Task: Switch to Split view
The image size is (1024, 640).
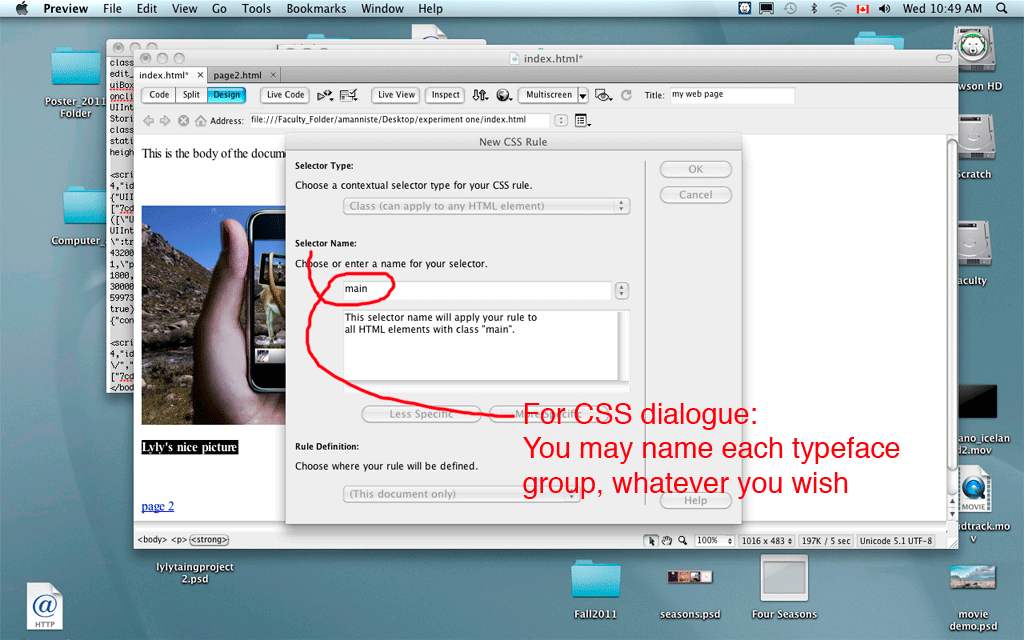Action: [191, 95]
